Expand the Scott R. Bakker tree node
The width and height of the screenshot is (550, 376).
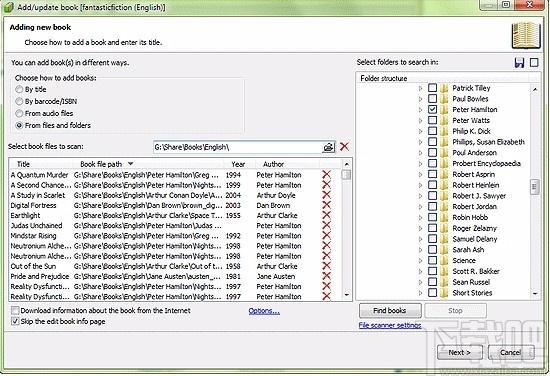pos(421,271)
